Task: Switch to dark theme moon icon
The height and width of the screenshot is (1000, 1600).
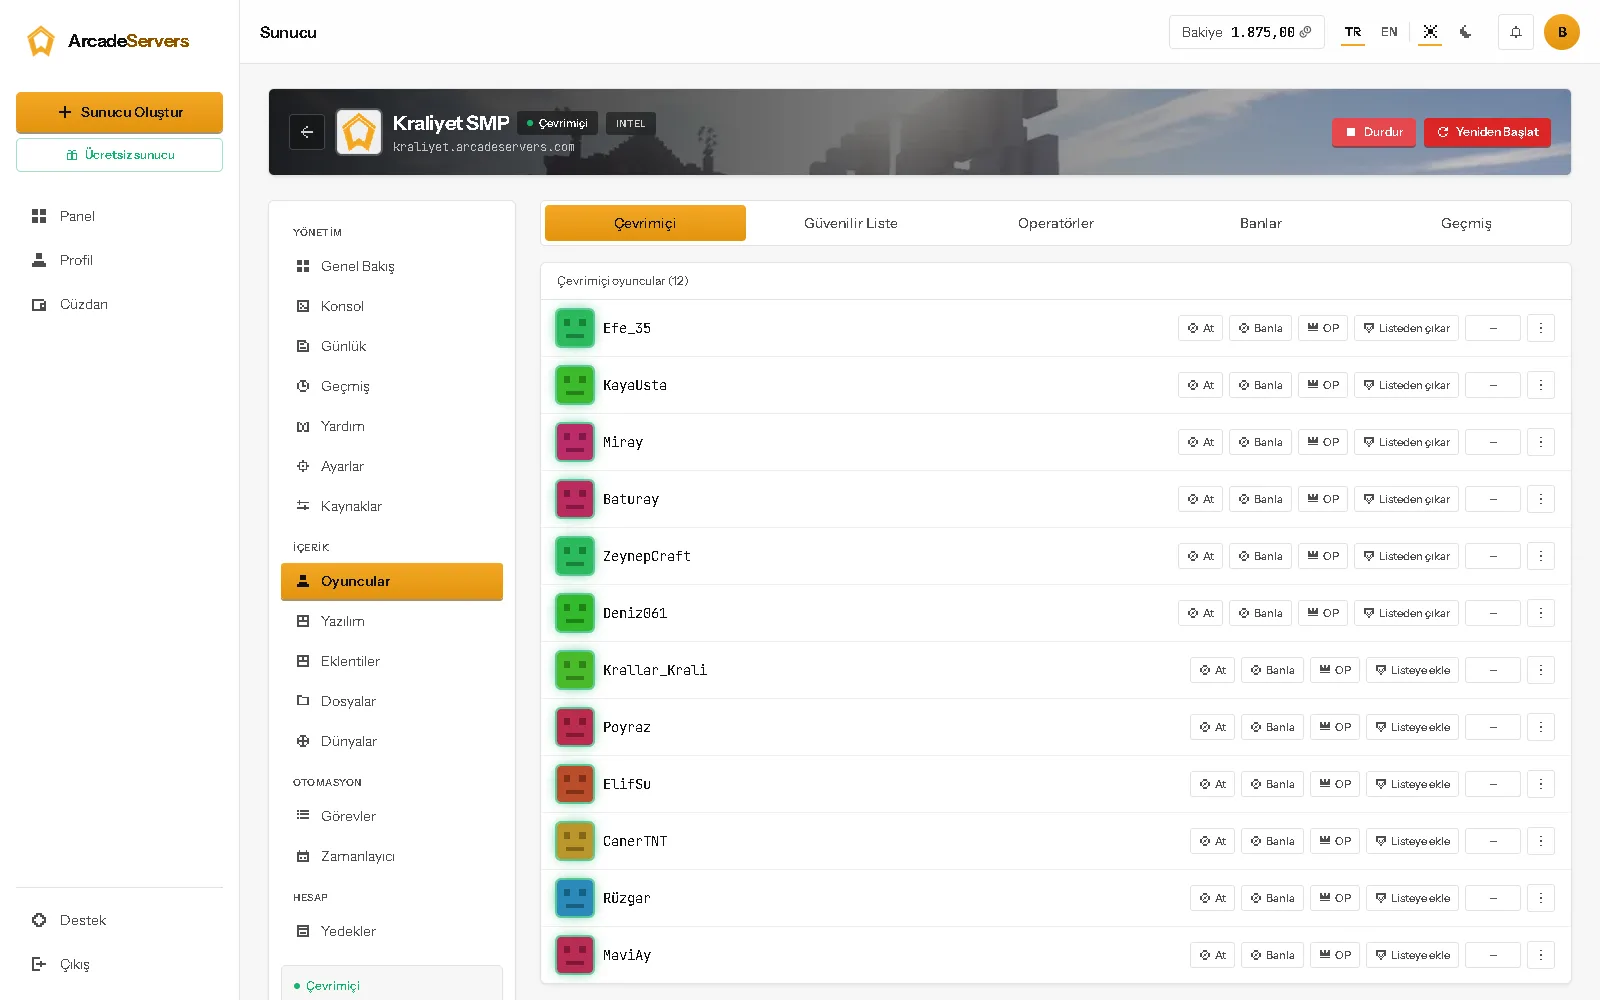Action: tap(1466, 32)
